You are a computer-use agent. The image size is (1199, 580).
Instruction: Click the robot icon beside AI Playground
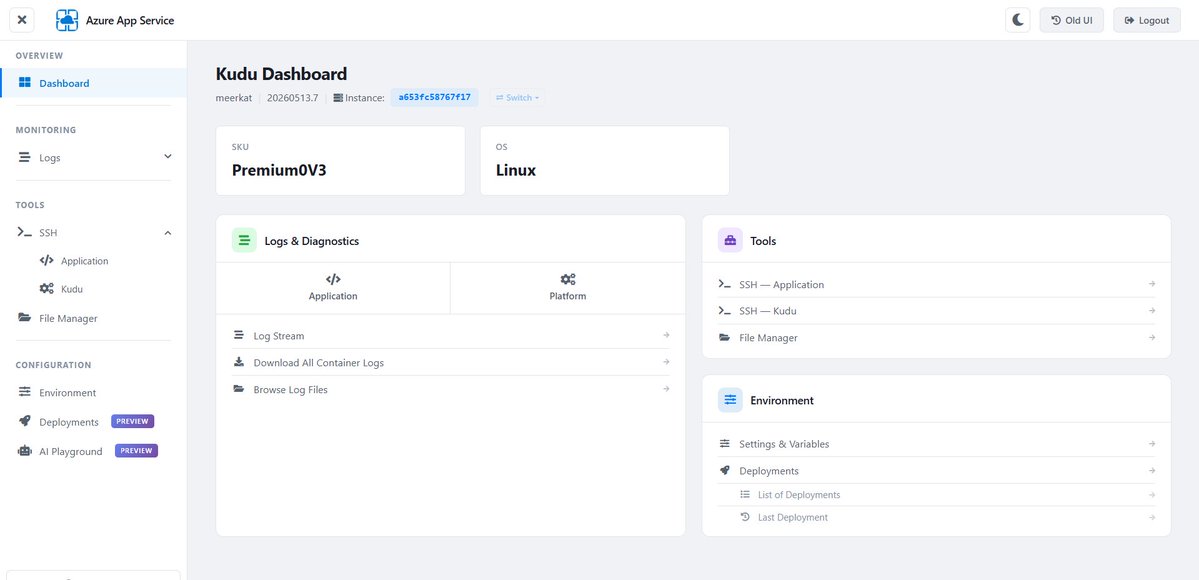tap(24, 451)
